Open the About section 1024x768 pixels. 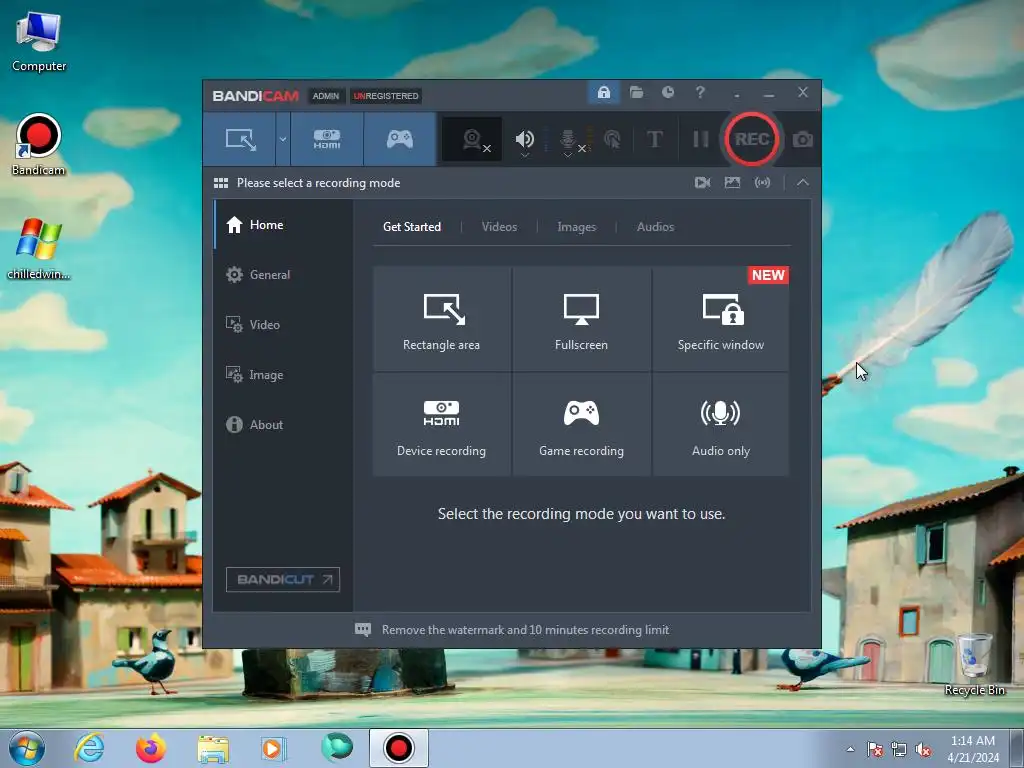coord(283,424)
